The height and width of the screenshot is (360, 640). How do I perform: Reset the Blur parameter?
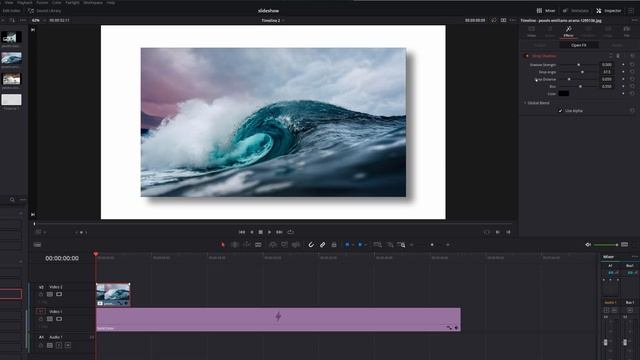coord(632,87)
